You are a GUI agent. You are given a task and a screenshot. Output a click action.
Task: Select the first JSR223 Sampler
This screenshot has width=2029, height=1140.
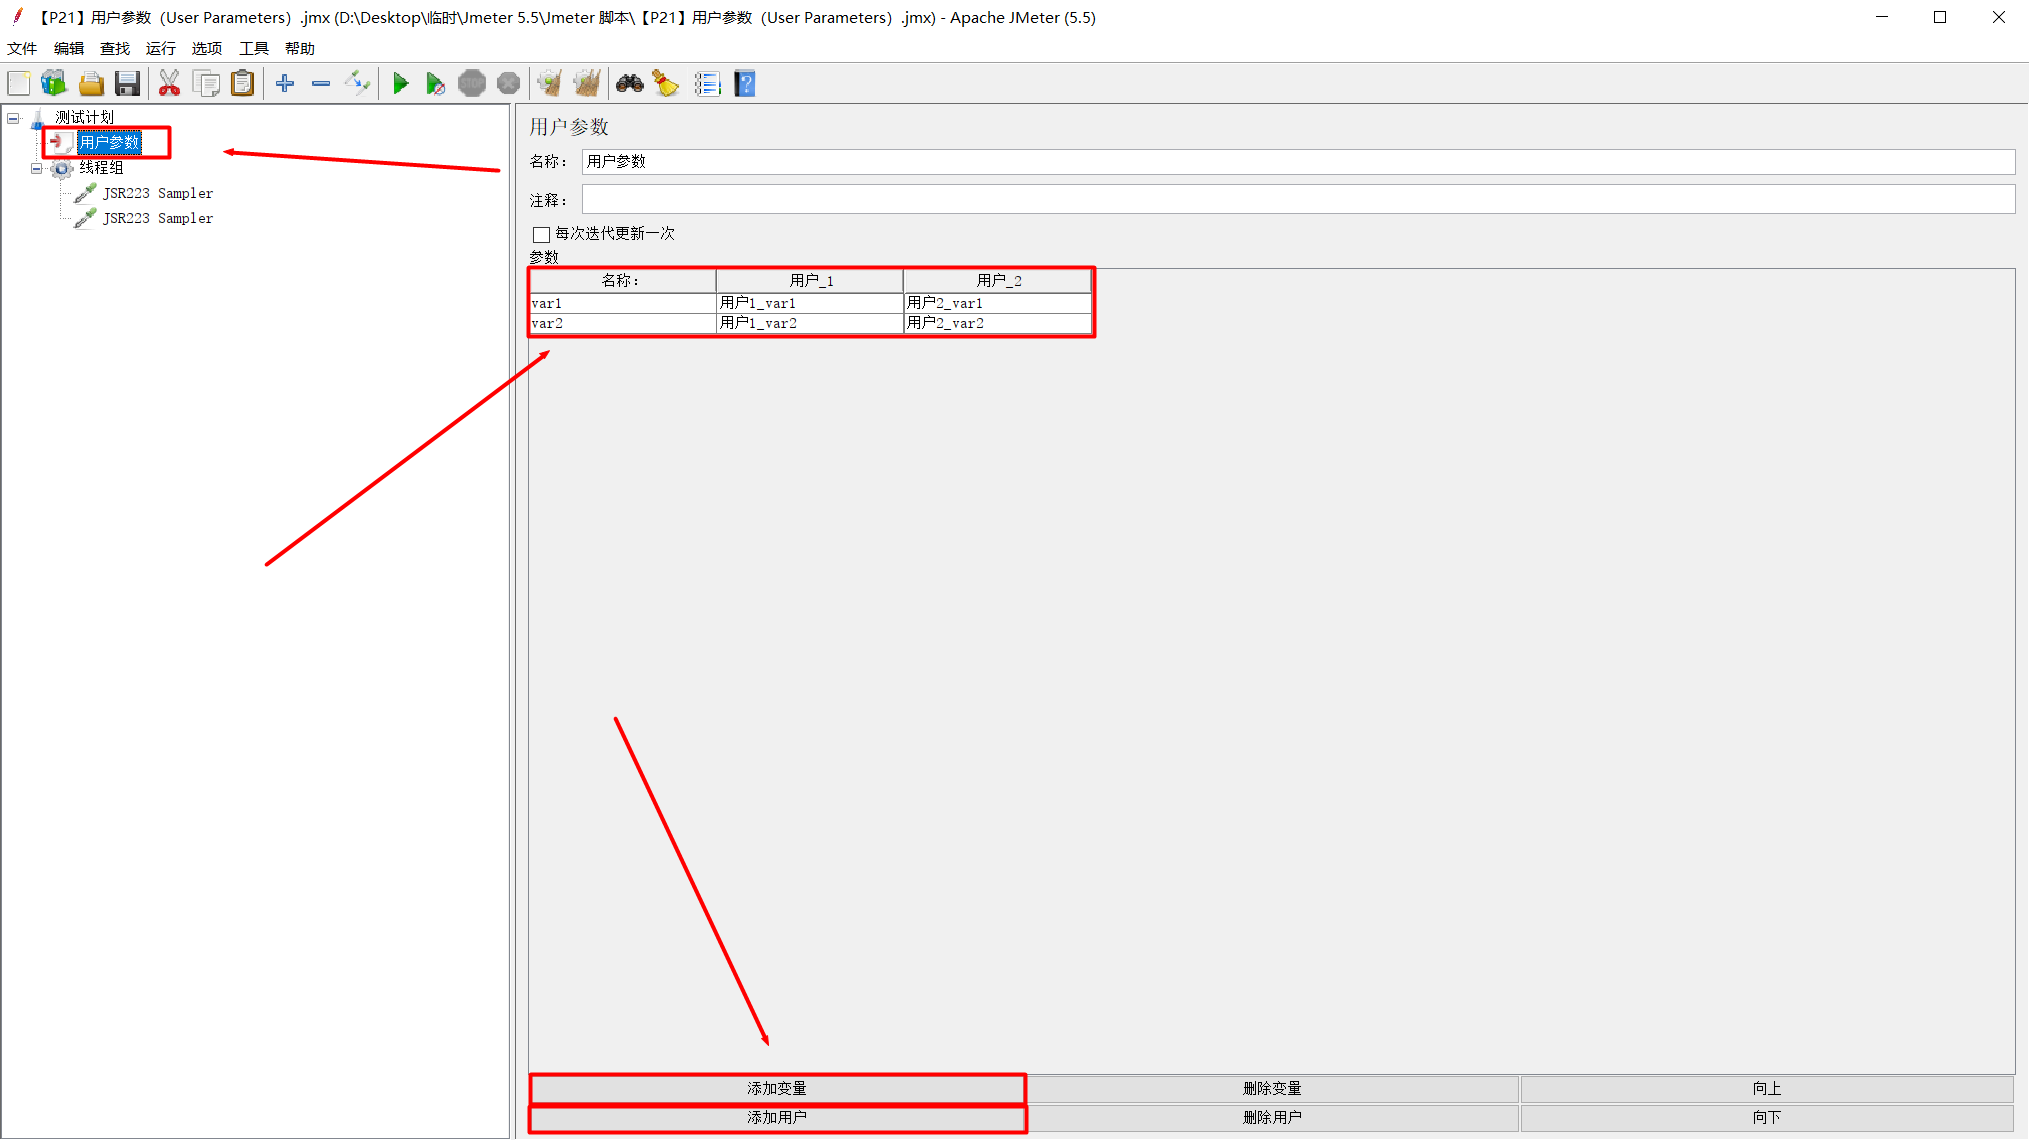(157, 193)
